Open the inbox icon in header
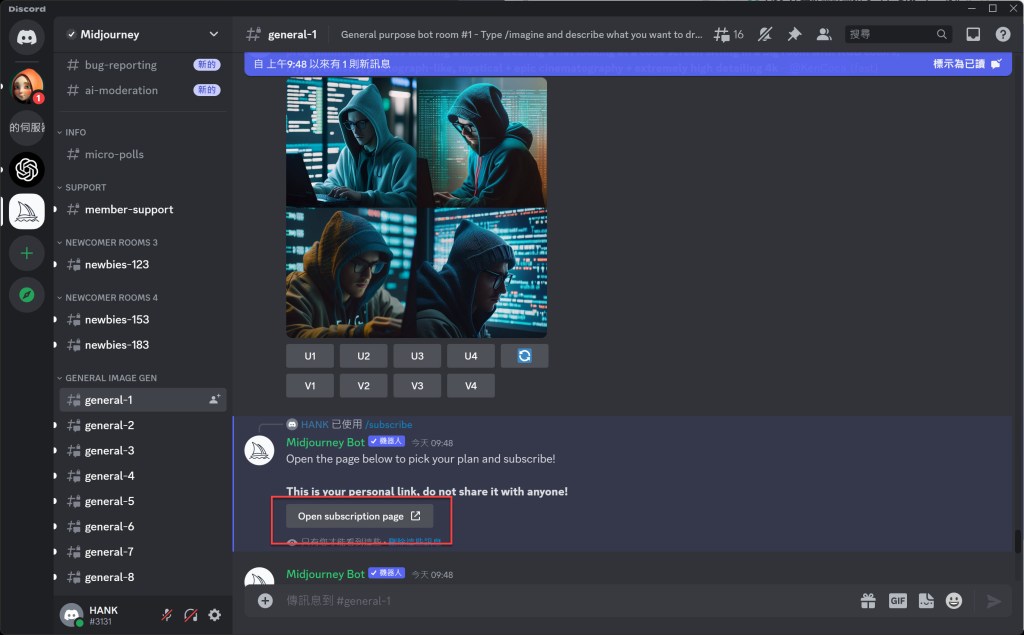 [973, 34]
